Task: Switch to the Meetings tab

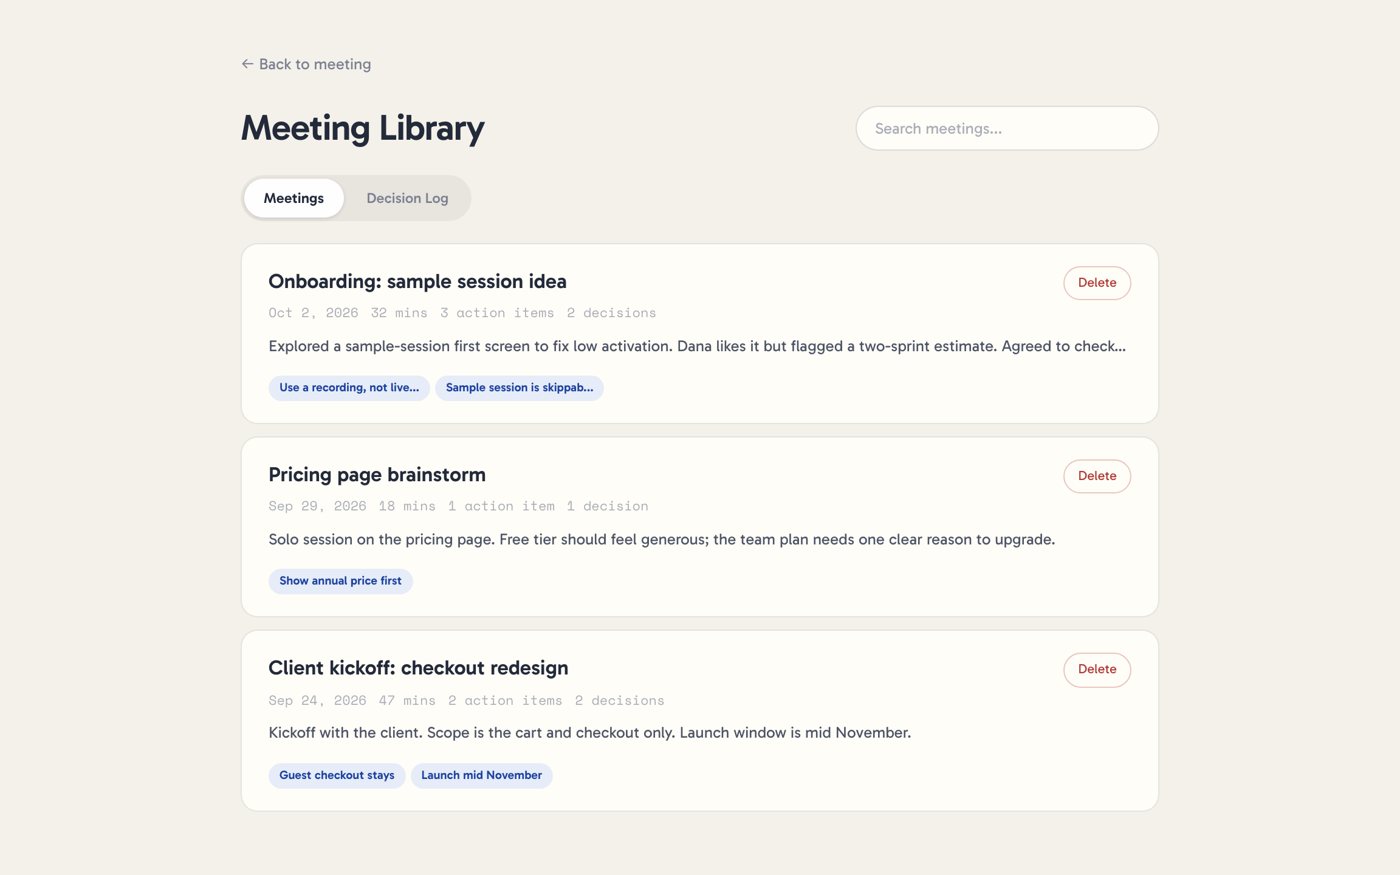Action: (294, 198)
